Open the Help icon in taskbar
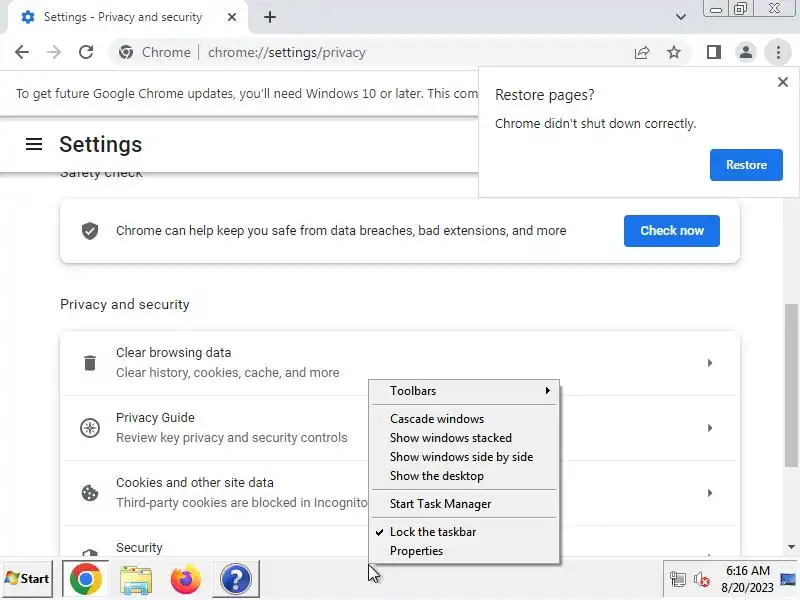The width and height of the screenshot is (800, 600). coord(236,579)
